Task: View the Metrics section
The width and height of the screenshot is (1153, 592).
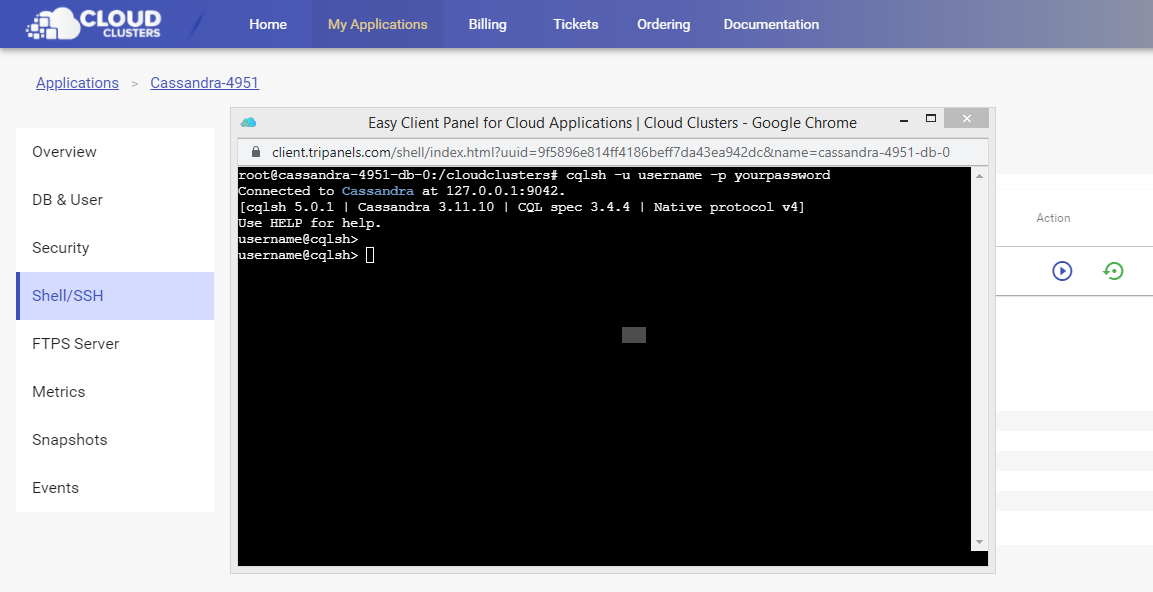Action: [x=115, y=392]
